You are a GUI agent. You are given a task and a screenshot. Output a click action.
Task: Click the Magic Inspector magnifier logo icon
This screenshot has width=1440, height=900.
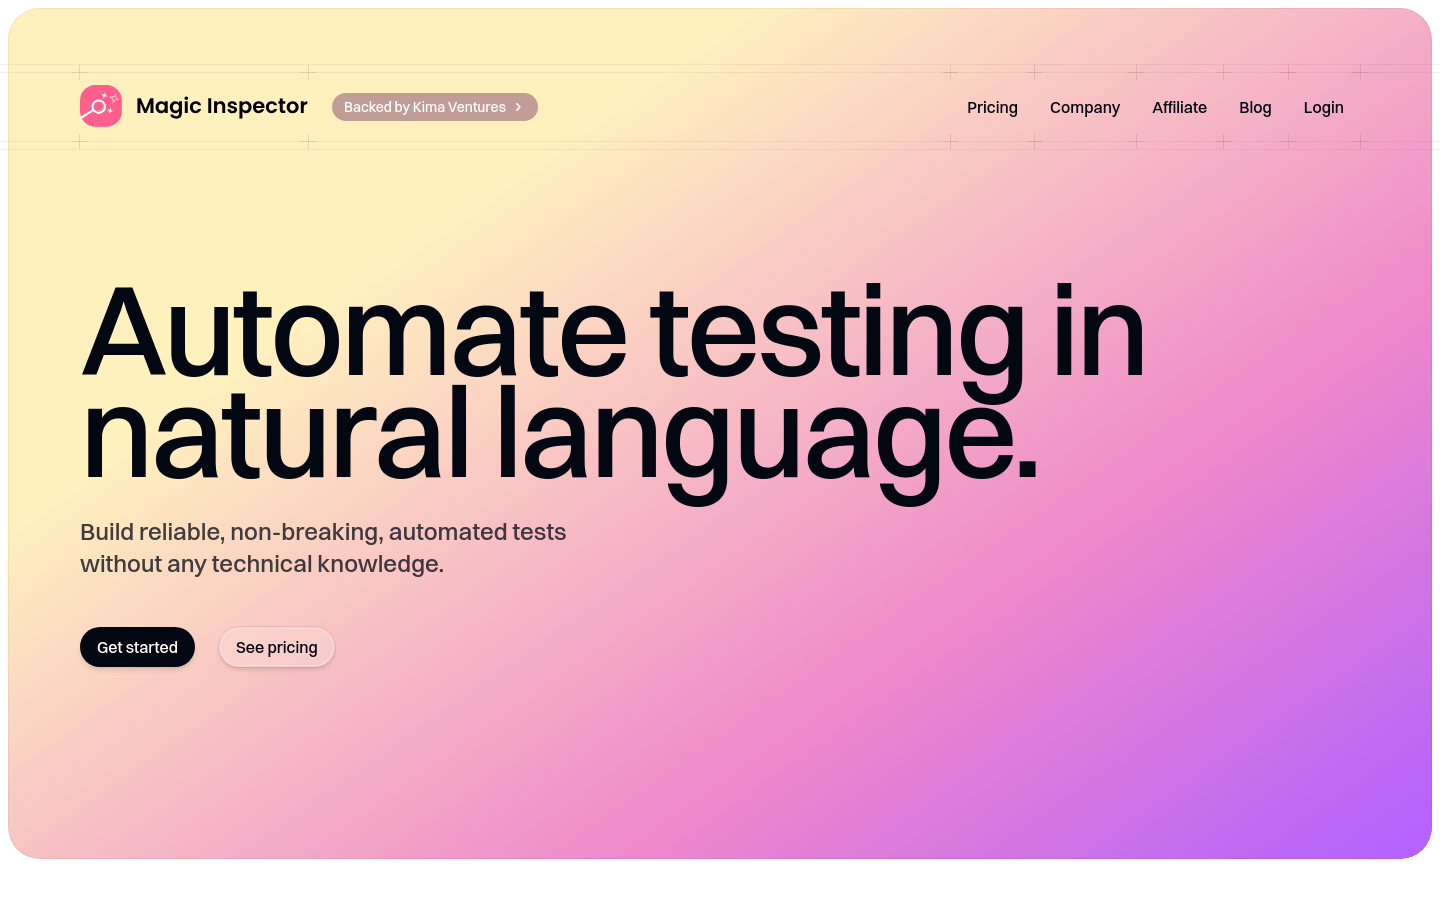coord(101,106)
